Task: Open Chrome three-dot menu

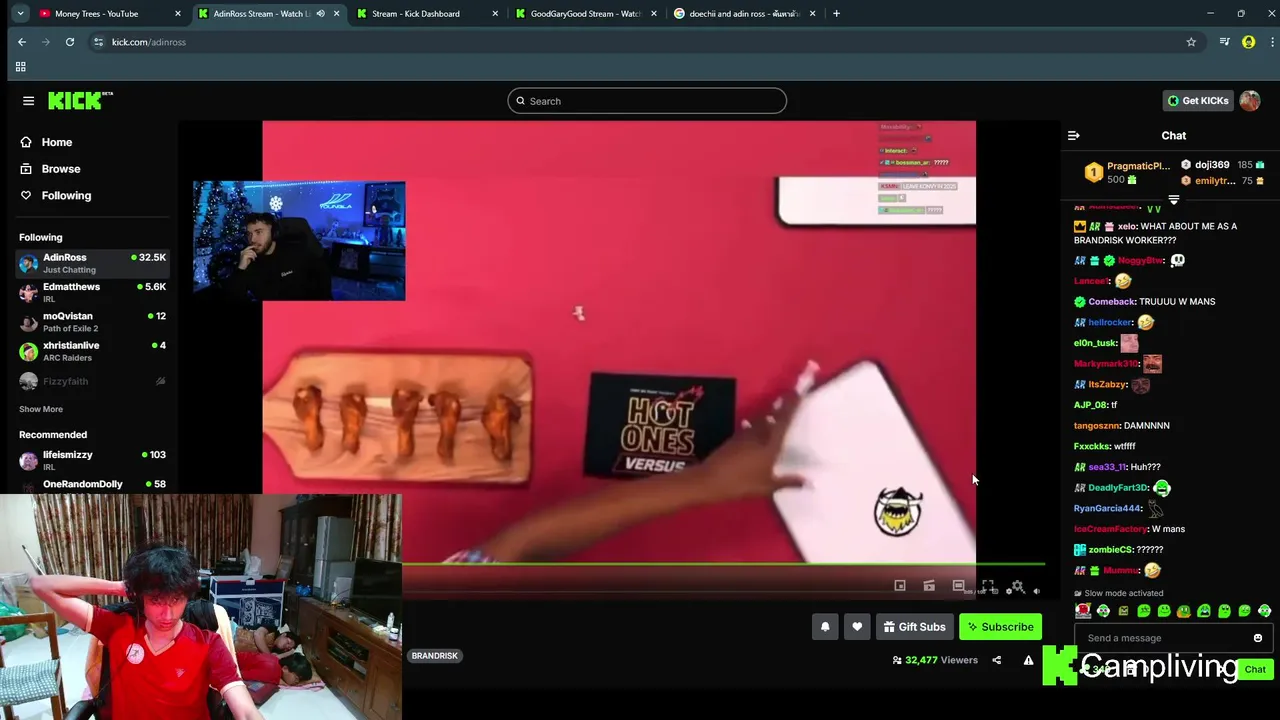Action: coord(1272,42)
